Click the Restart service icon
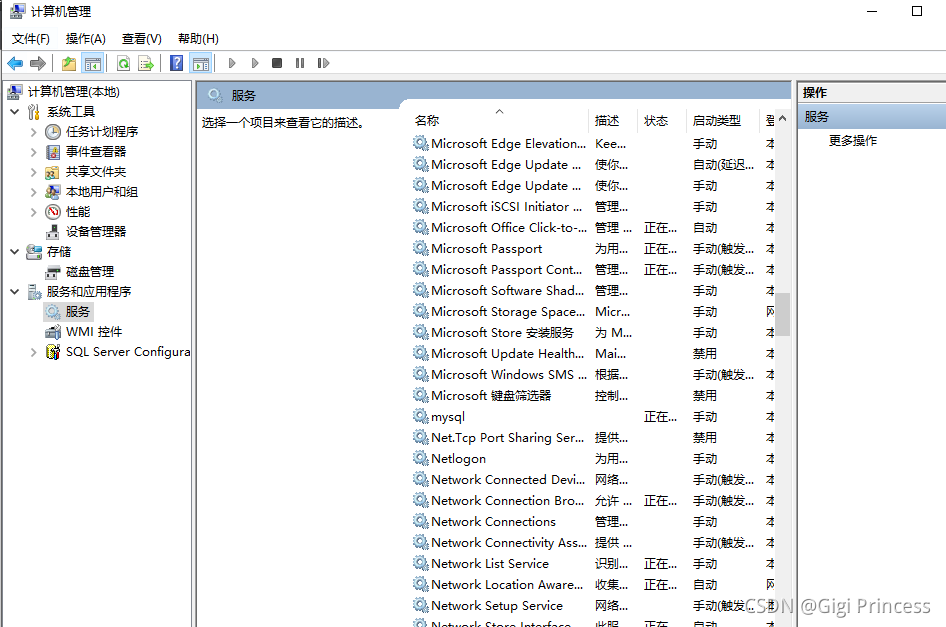The height and width of the screenshot is (627, 946). point(323,63)
